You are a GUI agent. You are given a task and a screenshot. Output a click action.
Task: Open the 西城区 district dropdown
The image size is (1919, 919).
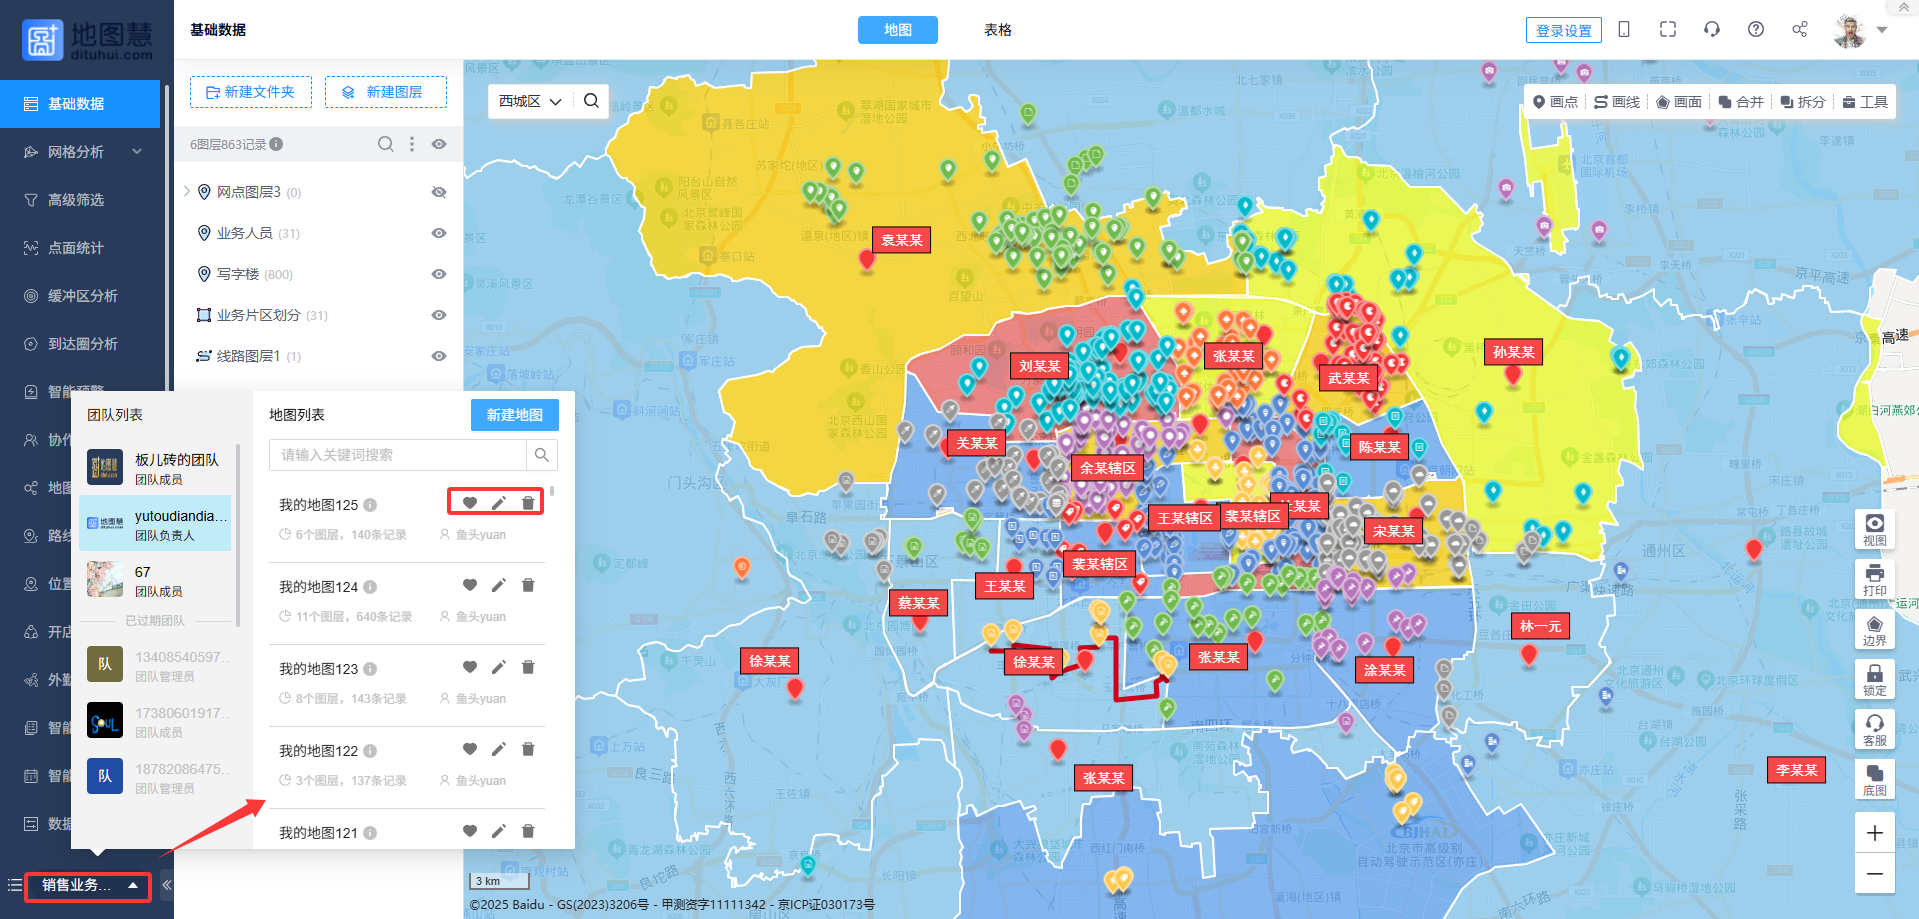point(530,101)
